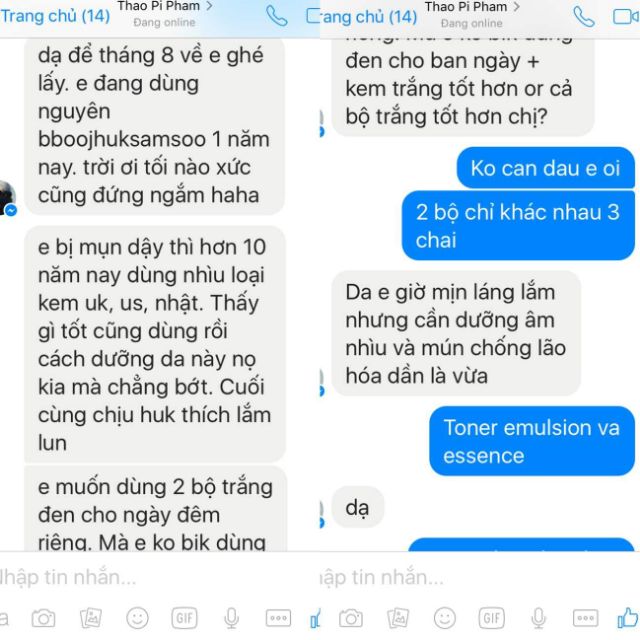Open emoji picker in left chat toolbar

[138, 618]
